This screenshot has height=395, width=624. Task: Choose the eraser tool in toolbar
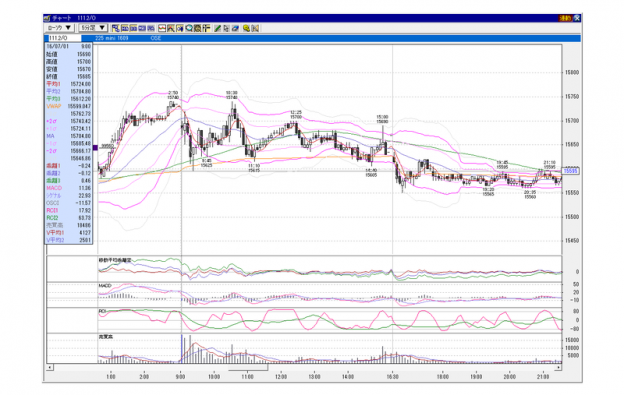tap(235, 28)
